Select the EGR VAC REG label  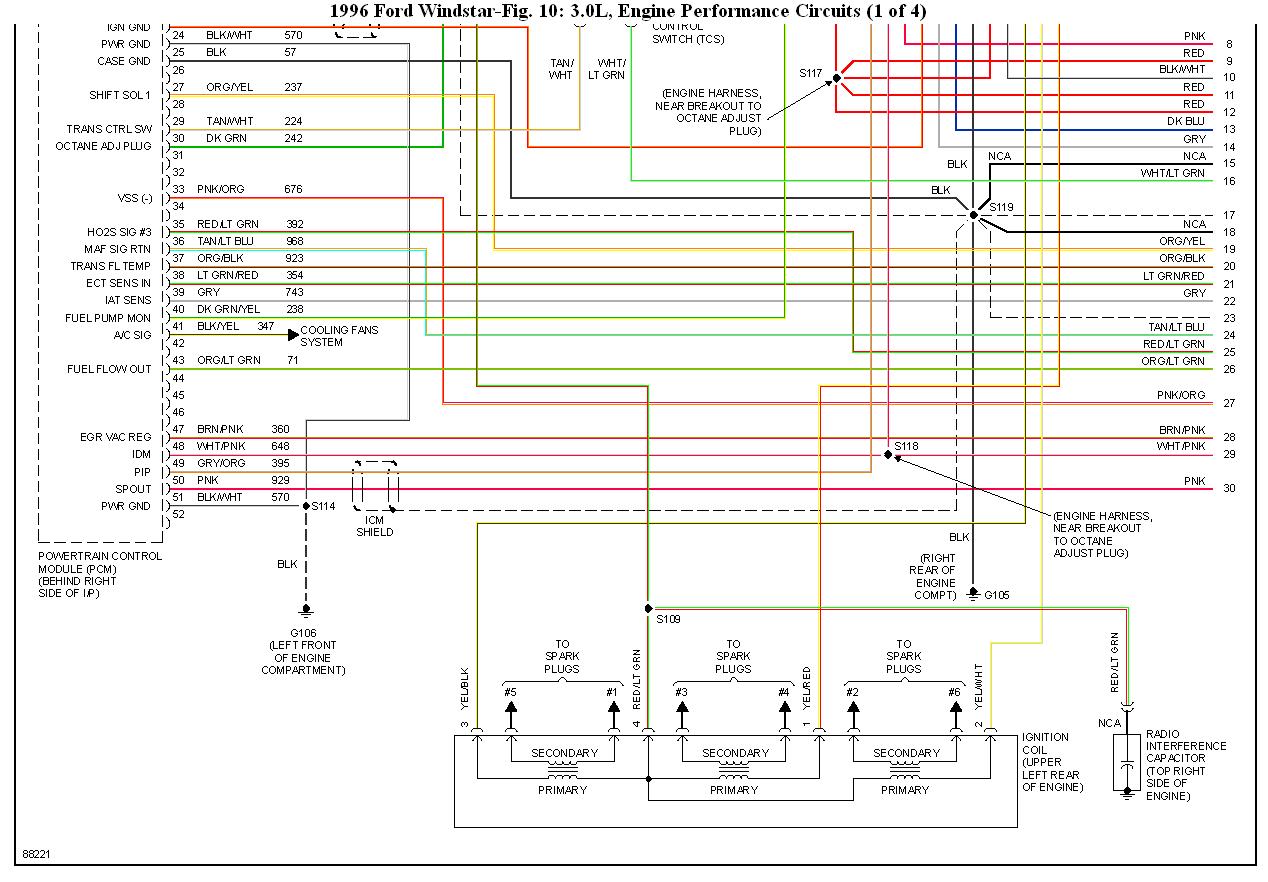116,437
